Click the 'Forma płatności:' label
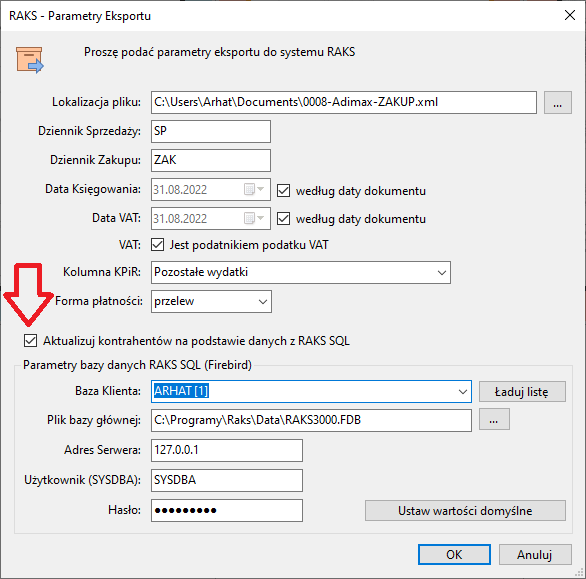This screenshot has height=579, width=586. (x=99, y=301)
